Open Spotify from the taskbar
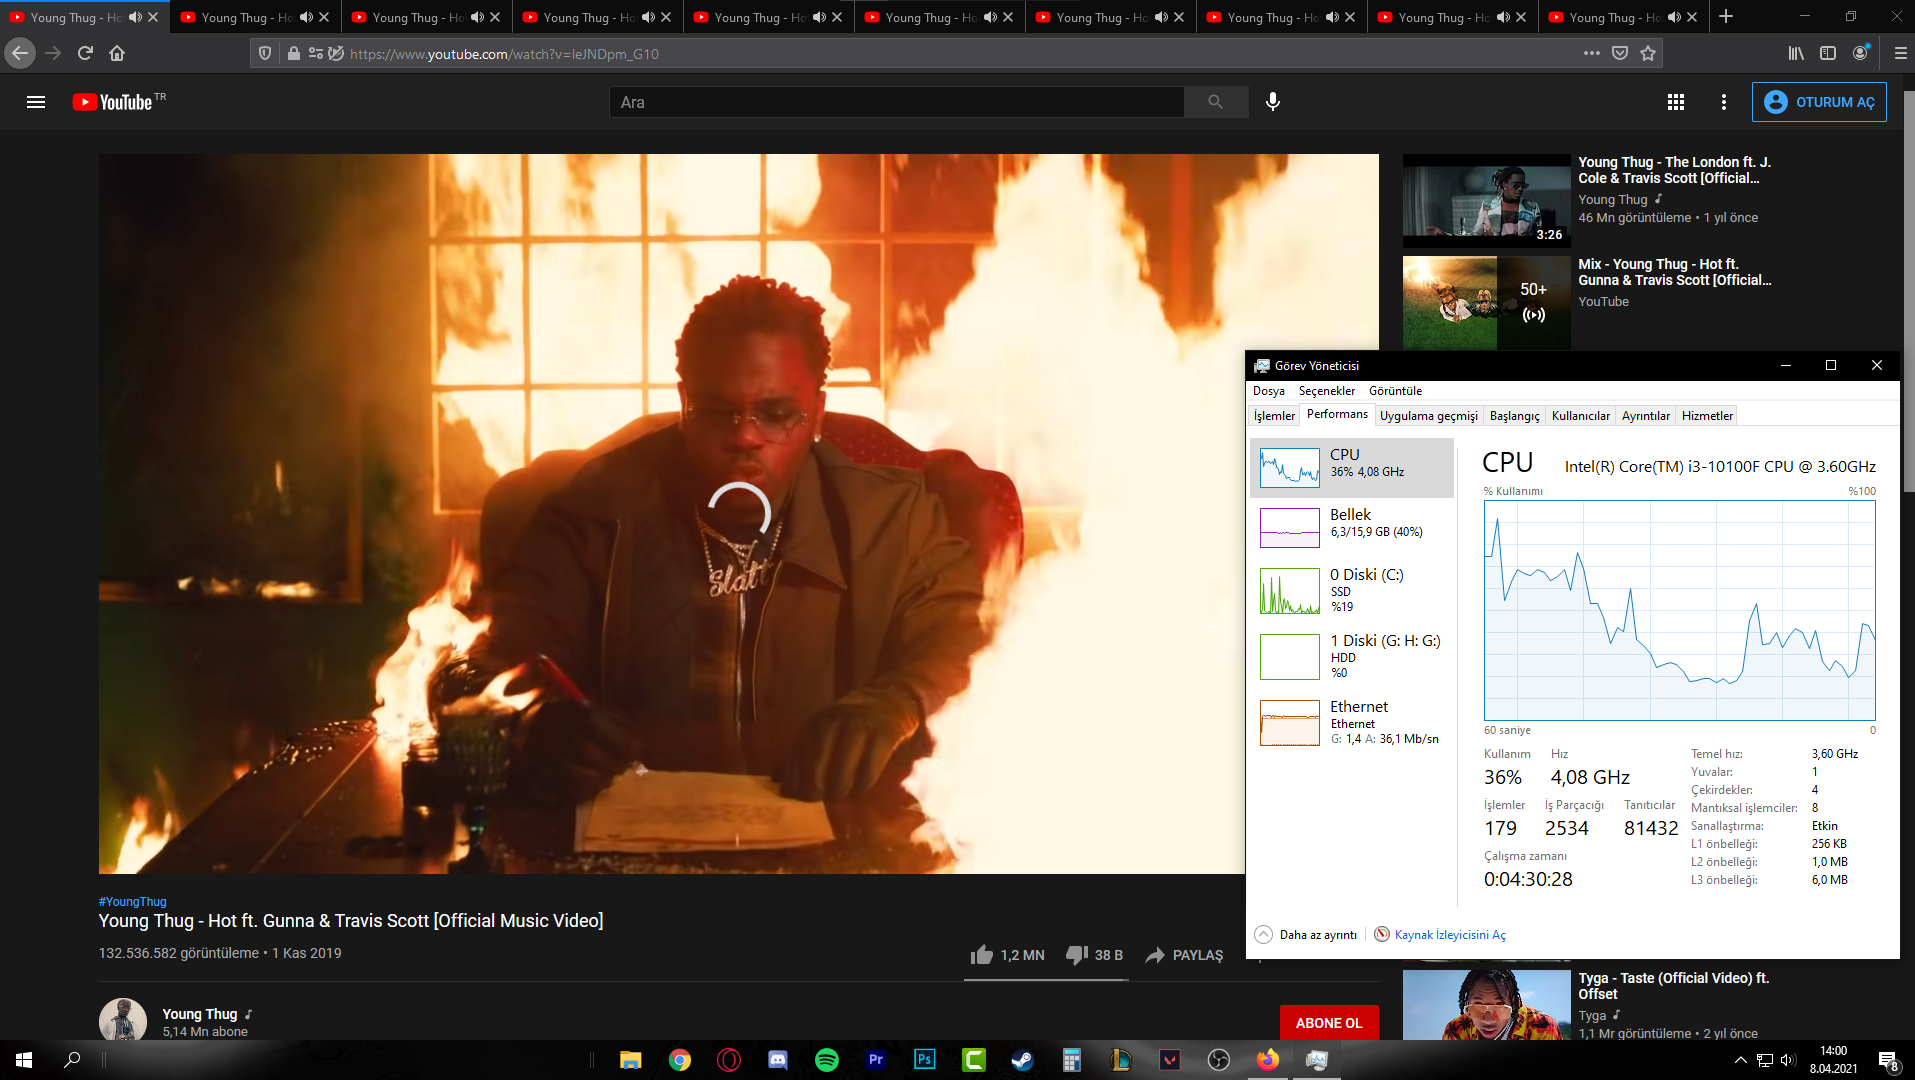Screen dimensions: 1915x1080 (827, 1060)
